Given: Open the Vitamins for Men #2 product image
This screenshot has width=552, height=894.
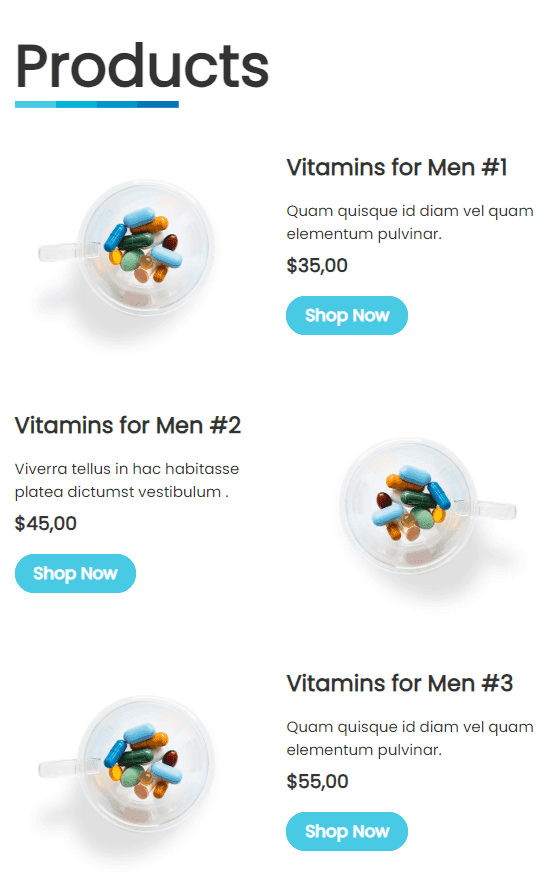Looking at the screenshot, I should 422,509.
